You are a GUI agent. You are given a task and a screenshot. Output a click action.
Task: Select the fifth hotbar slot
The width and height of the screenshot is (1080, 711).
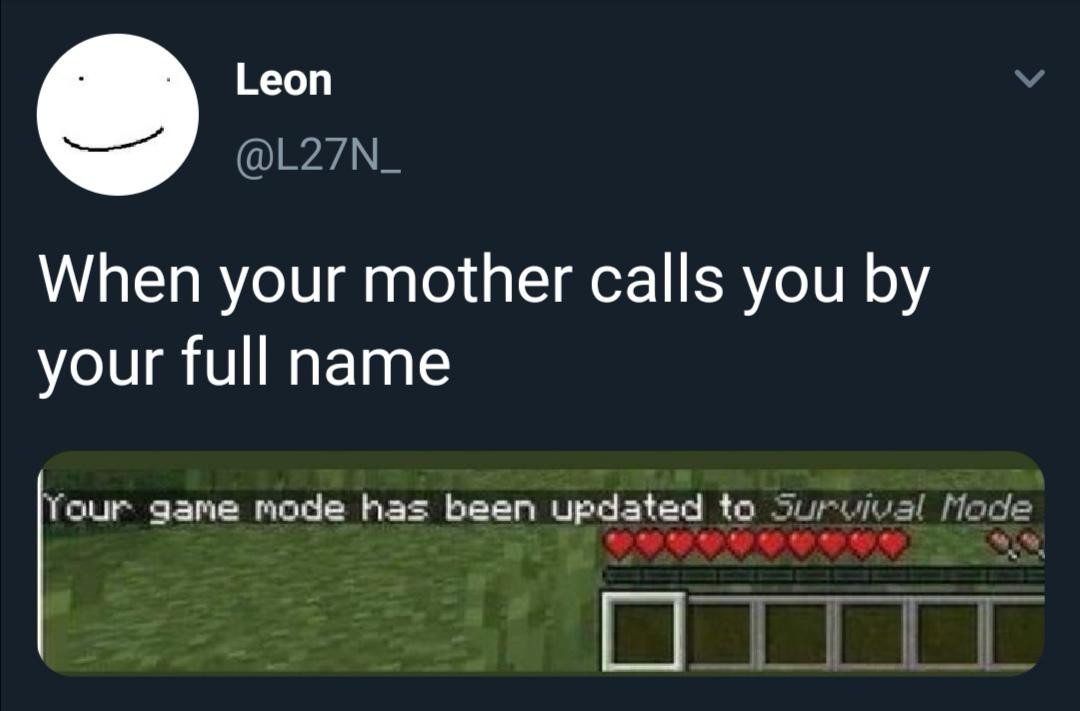pos(949,634)
